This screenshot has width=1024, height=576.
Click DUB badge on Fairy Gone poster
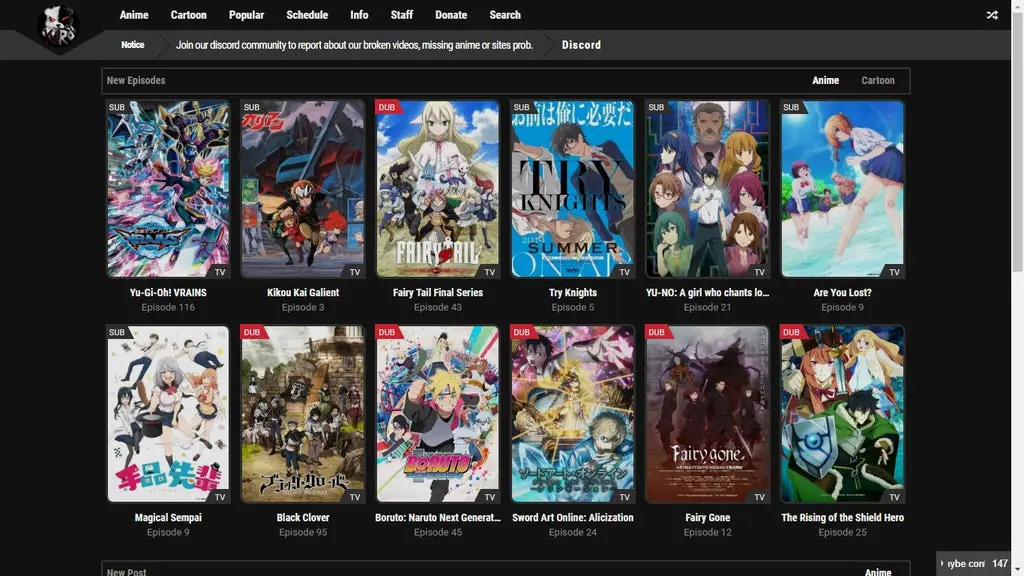(x=656, y=332)
